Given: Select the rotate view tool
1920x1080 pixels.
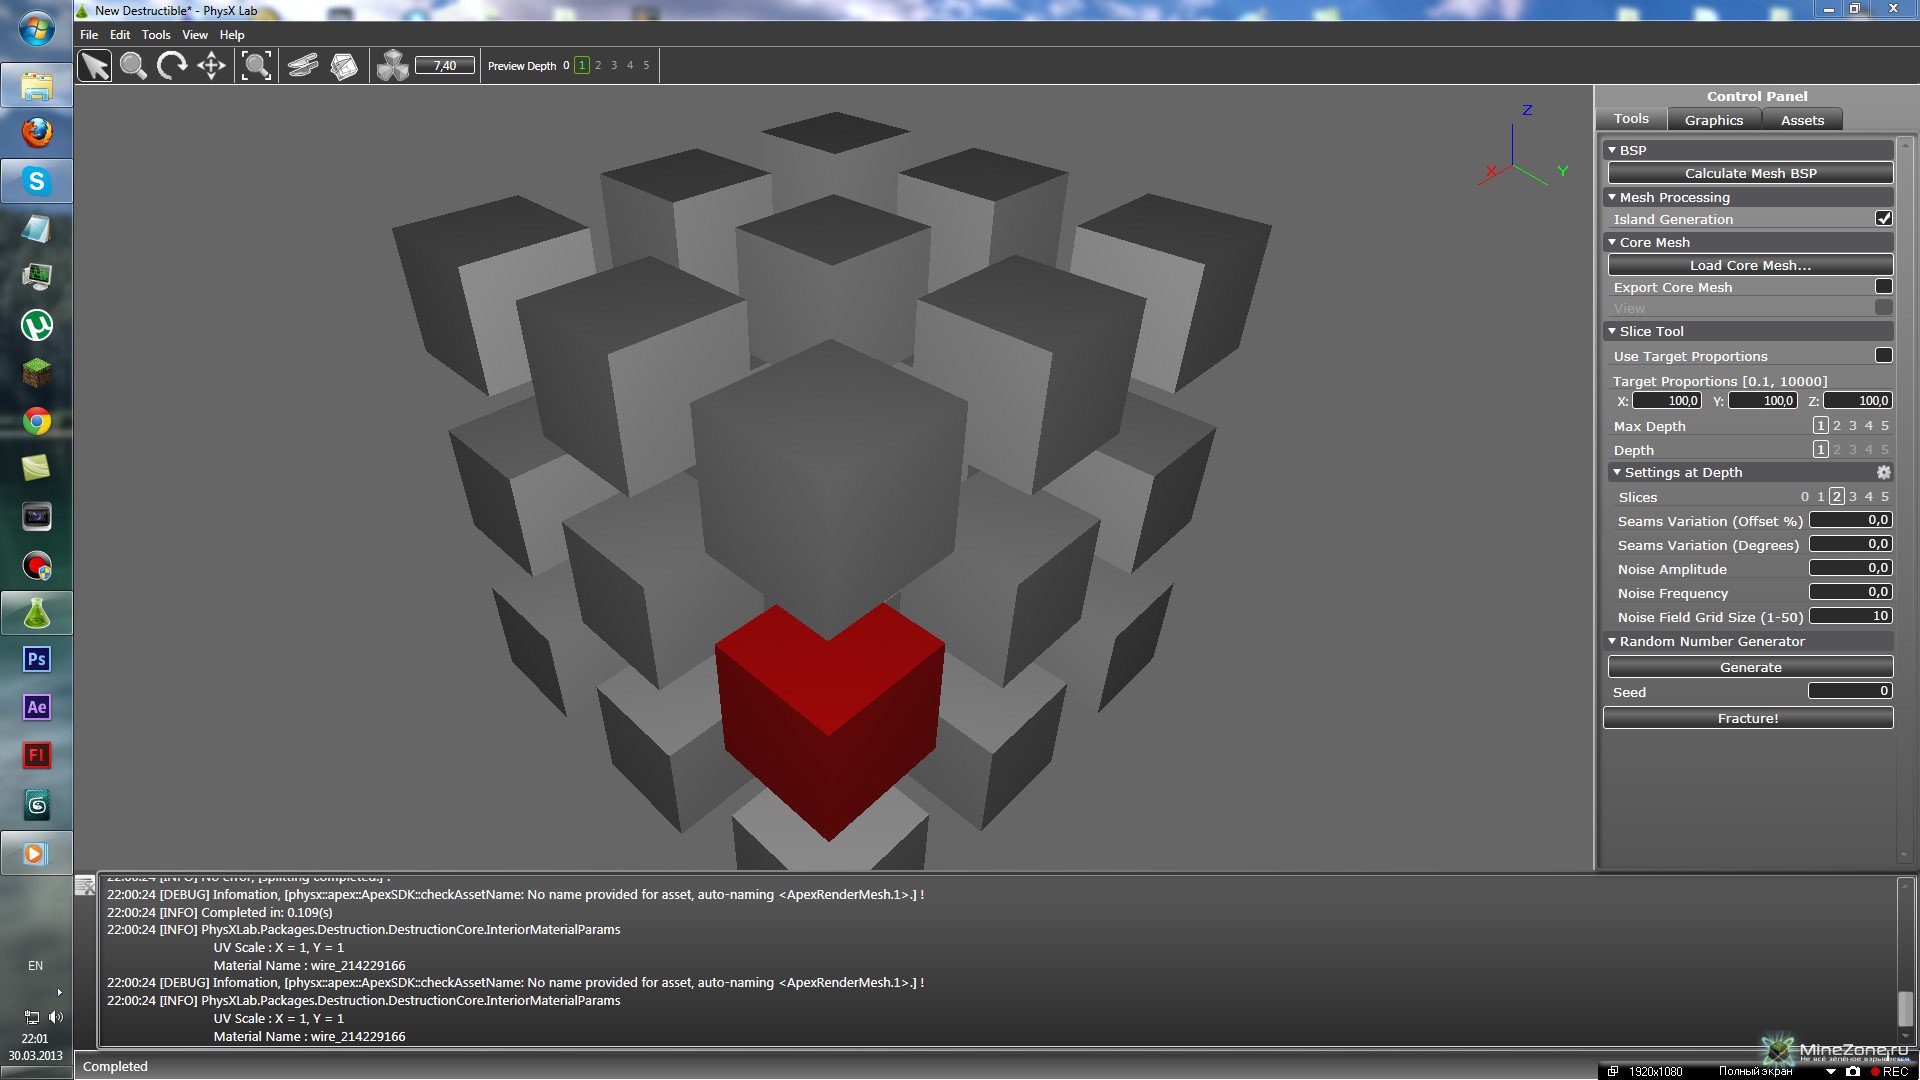Looking at the screenshot, I should [172, 66].
